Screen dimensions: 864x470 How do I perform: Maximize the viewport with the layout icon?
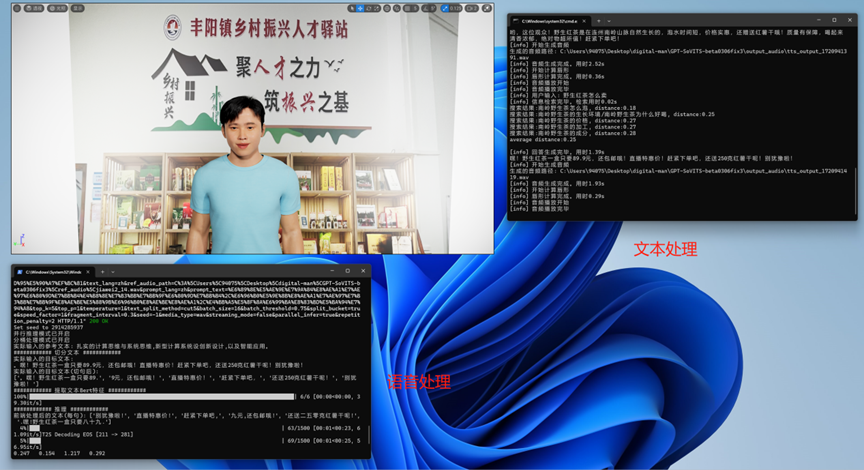point(487,7)
